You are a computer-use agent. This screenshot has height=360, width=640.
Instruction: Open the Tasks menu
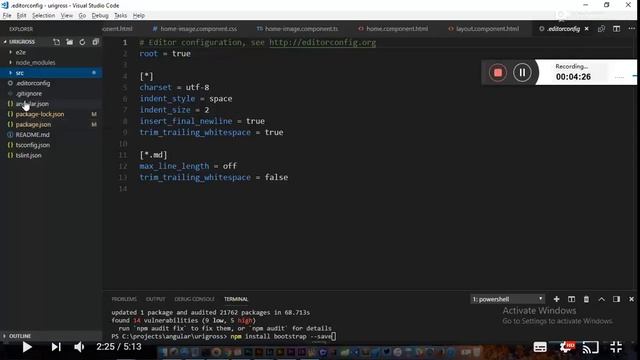click(120, 16)
